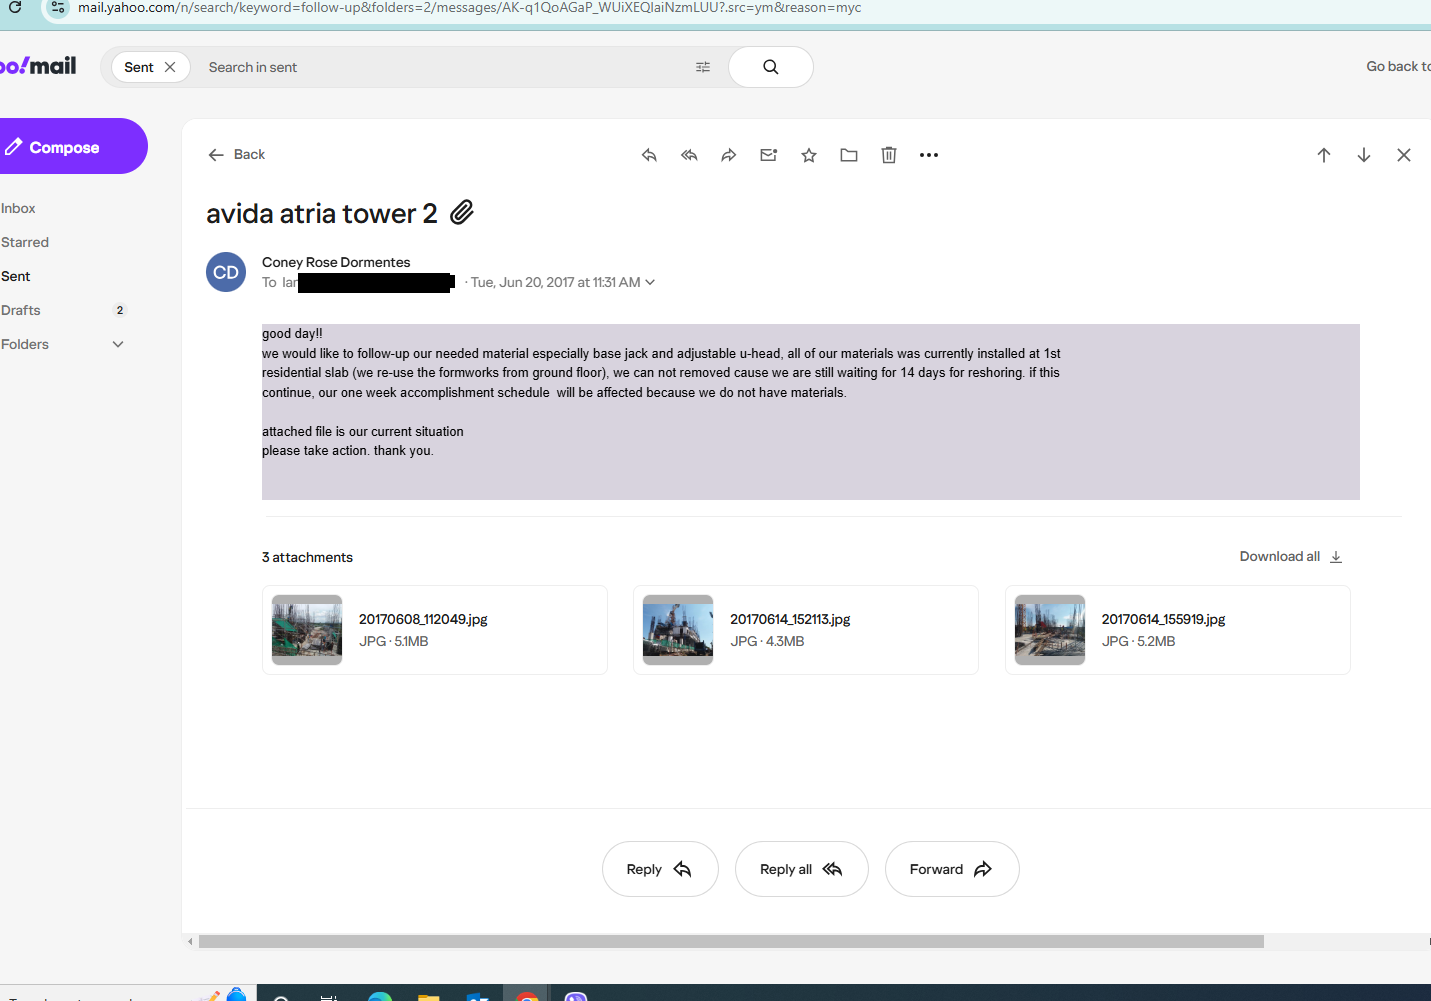Screen dimensions: 1431x1001
Task: Click the scrollbar's left arrow
Action: [190, 941]
